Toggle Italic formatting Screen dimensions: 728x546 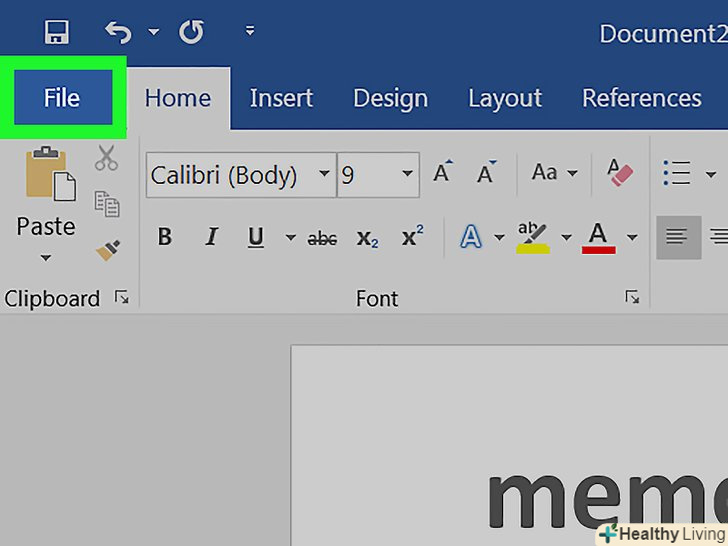[212, 237]
